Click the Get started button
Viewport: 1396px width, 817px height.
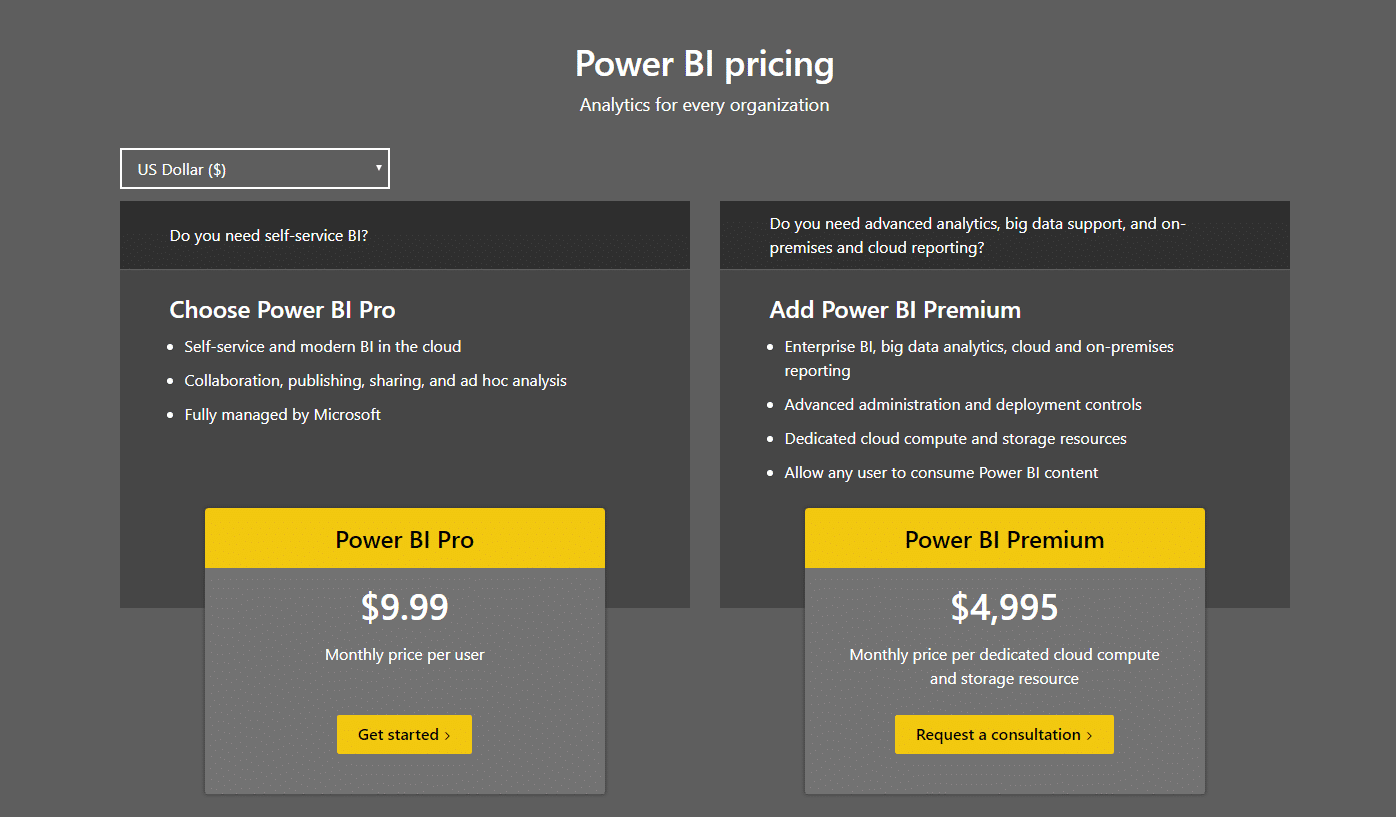404,734
